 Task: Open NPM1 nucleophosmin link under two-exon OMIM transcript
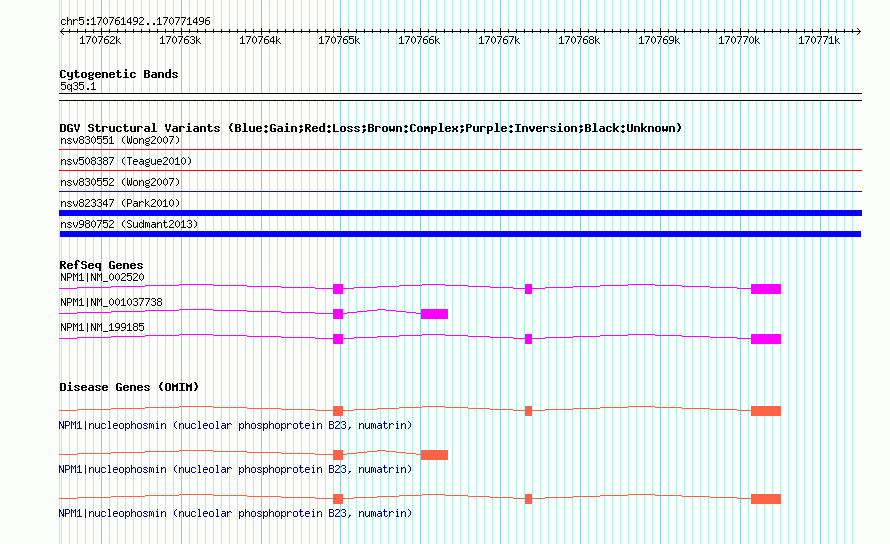pyautogui.click(x=235, y=470)
